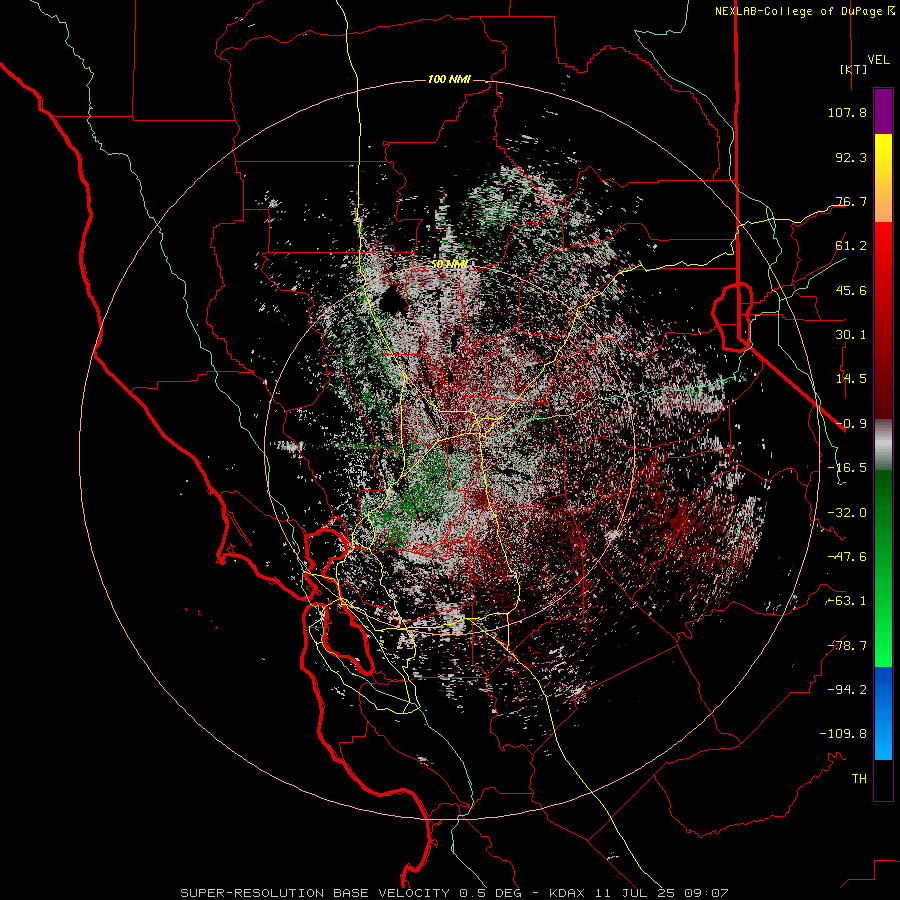The image size is (900, 900).
Task: Click the 45.6 velocity scale value
Action: pos(851,290)
